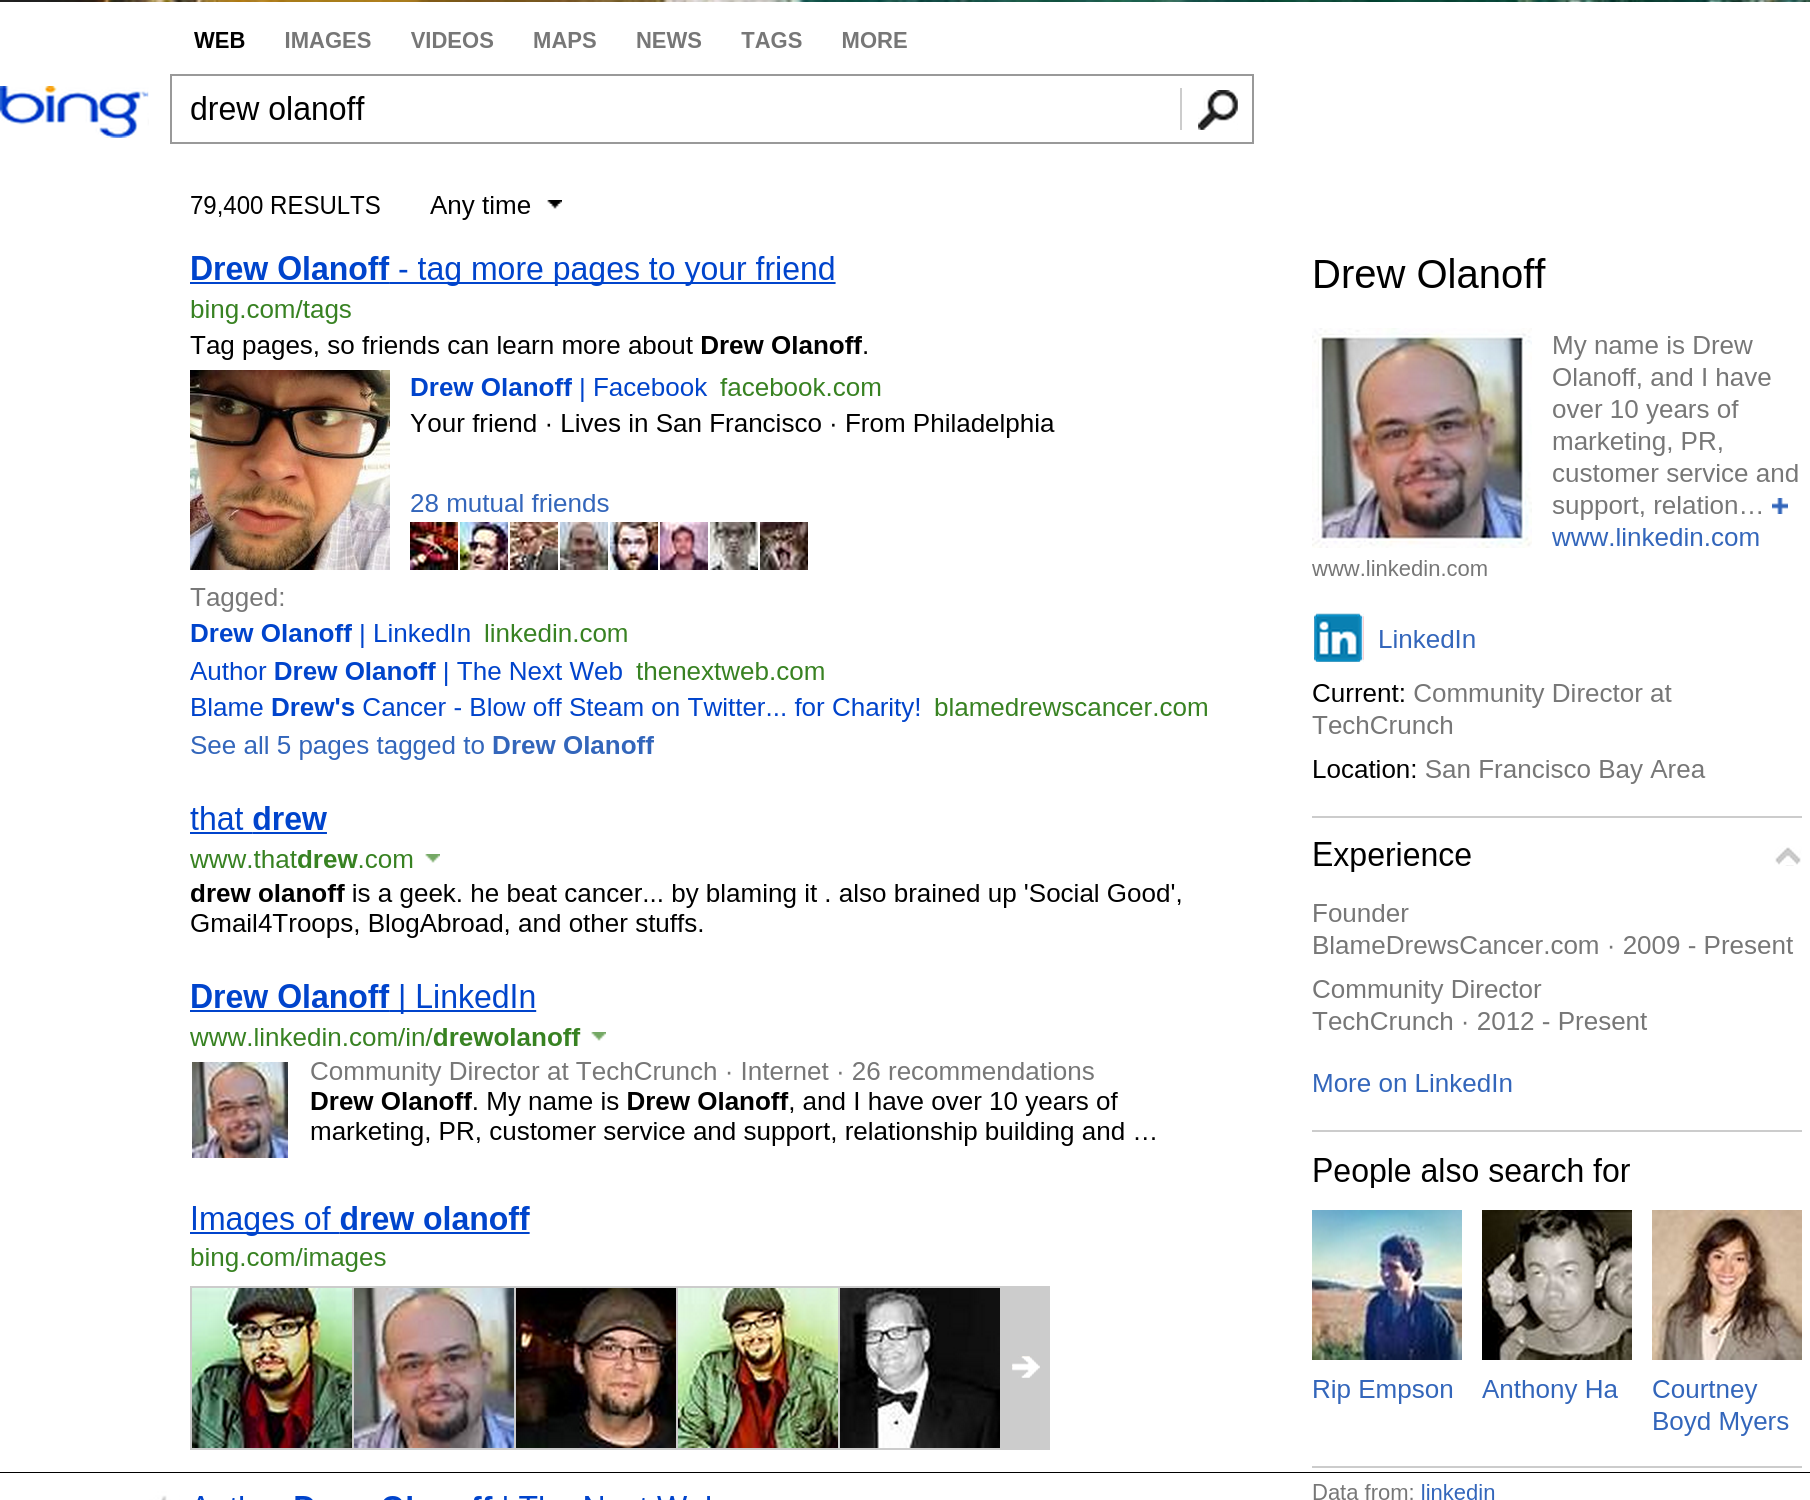This screenshot has width=1810, height=1500.
Task: Open Rip Empson link
Action: [x=1382, y=1389]
